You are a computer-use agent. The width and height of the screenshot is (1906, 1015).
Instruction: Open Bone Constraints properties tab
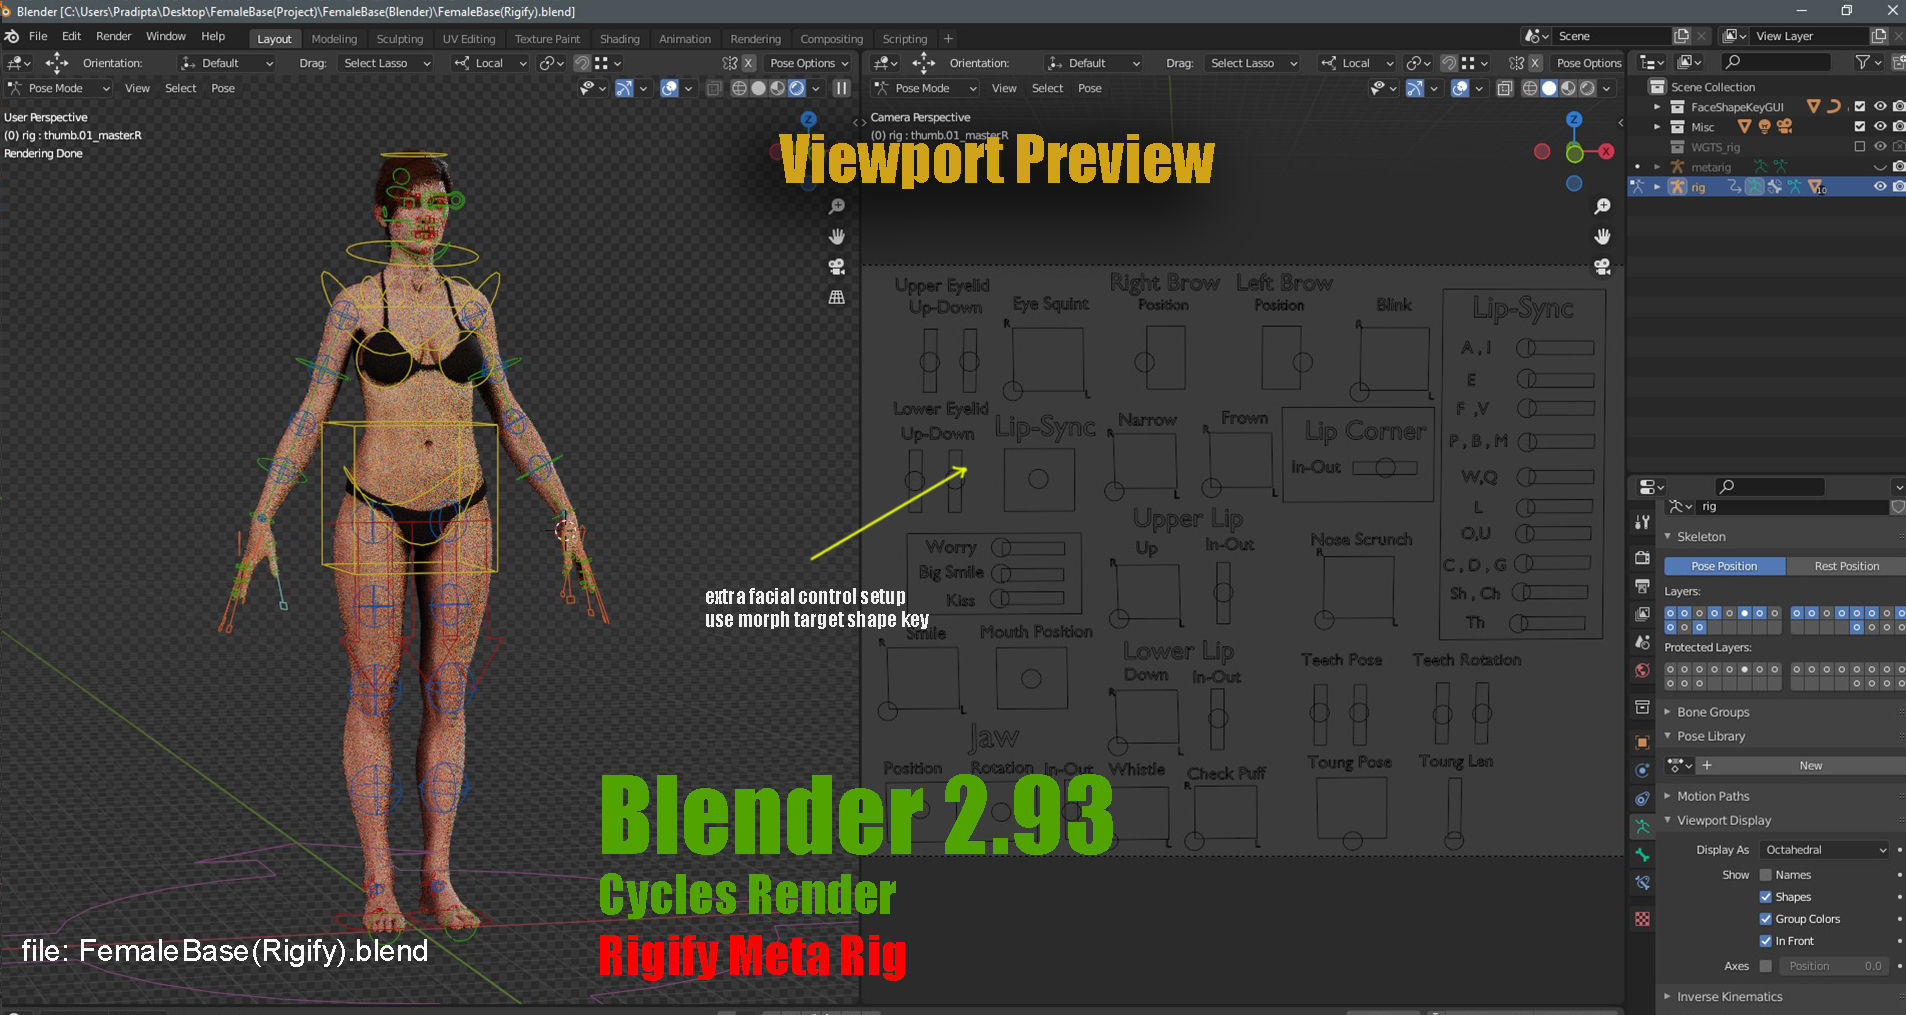1642,883
